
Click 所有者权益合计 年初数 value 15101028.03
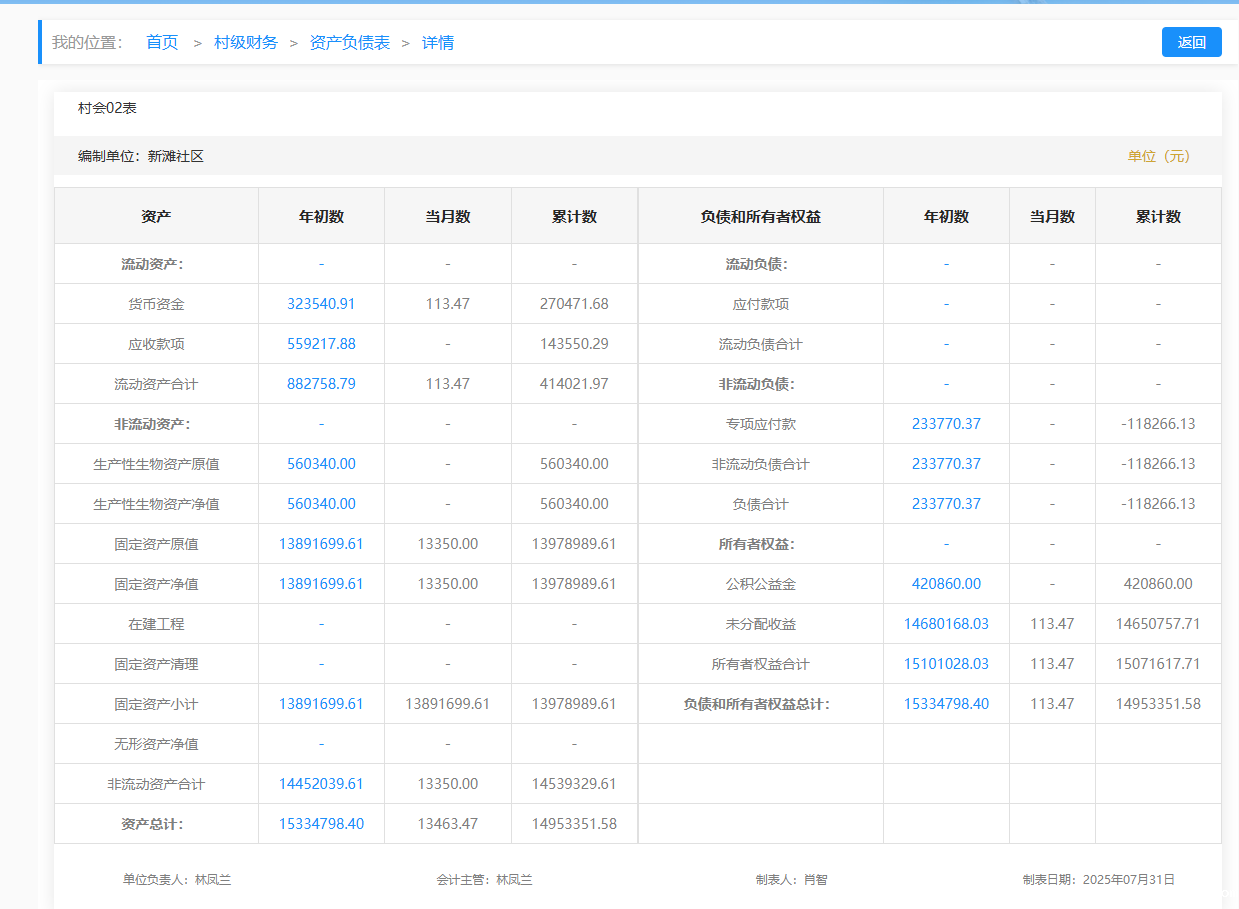point(946,664)
